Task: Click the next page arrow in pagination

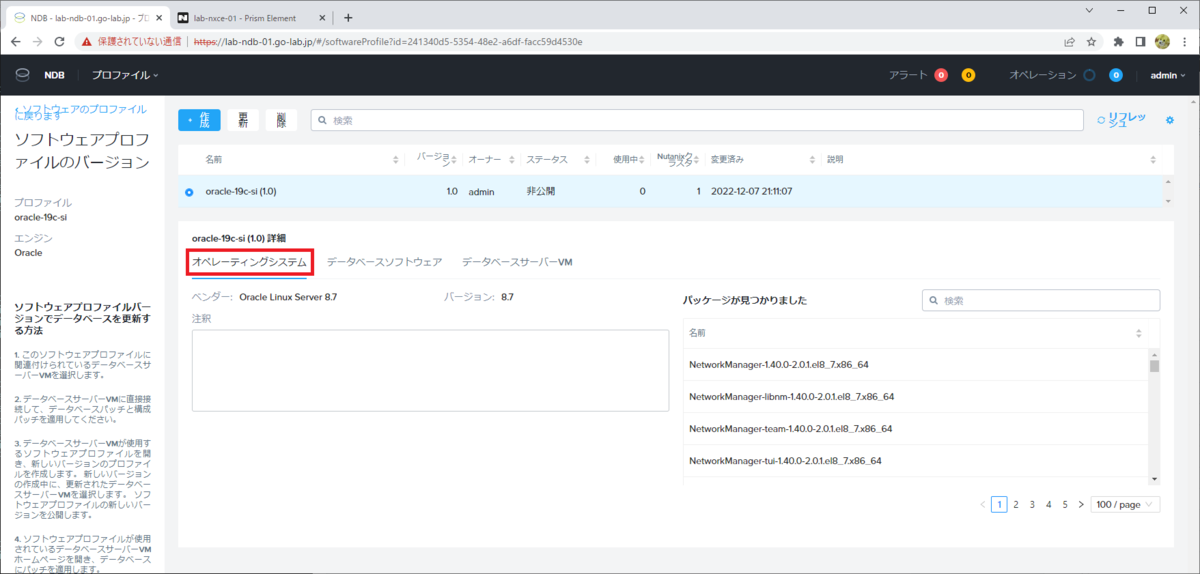Action: [x=1081, y=505]
